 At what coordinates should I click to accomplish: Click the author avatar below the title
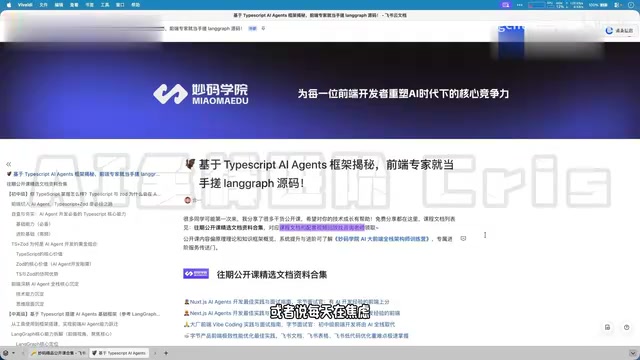pos(188,200)
